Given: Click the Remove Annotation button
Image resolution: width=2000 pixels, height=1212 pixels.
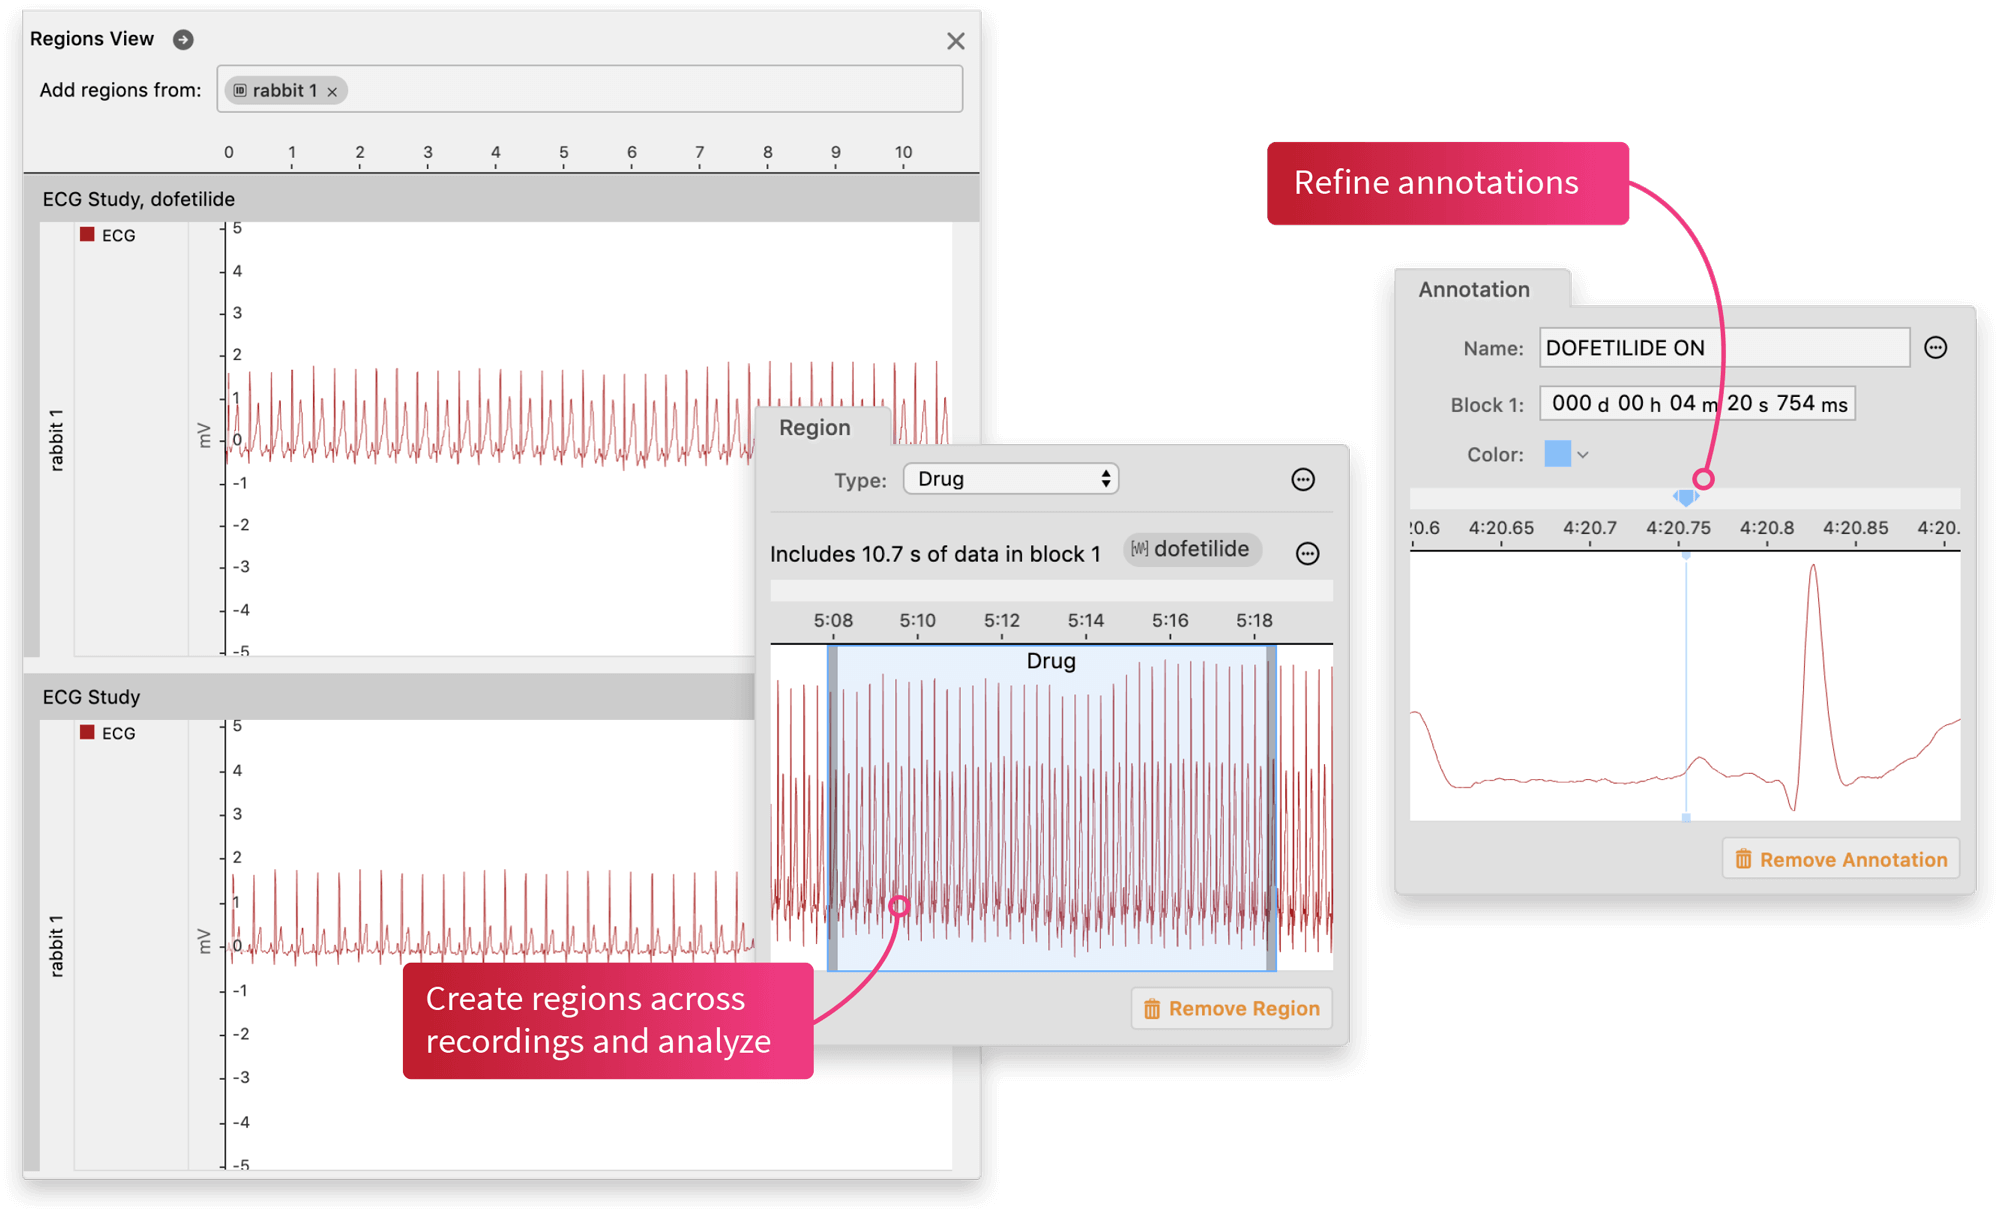Looking at the screenshot, I should (1840, 858).
